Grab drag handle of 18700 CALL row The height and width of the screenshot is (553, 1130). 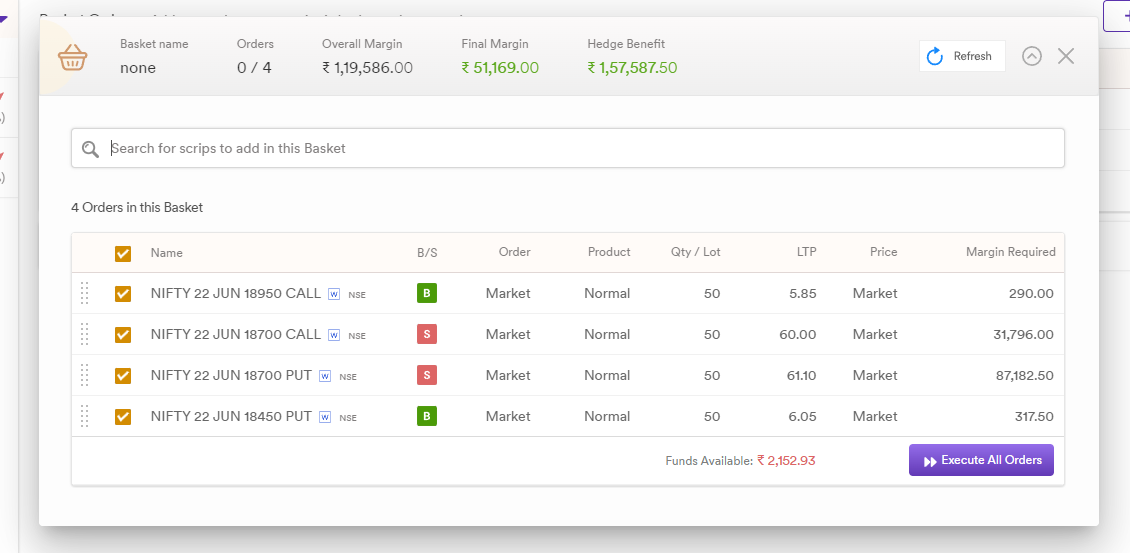[x=84, y=335]
